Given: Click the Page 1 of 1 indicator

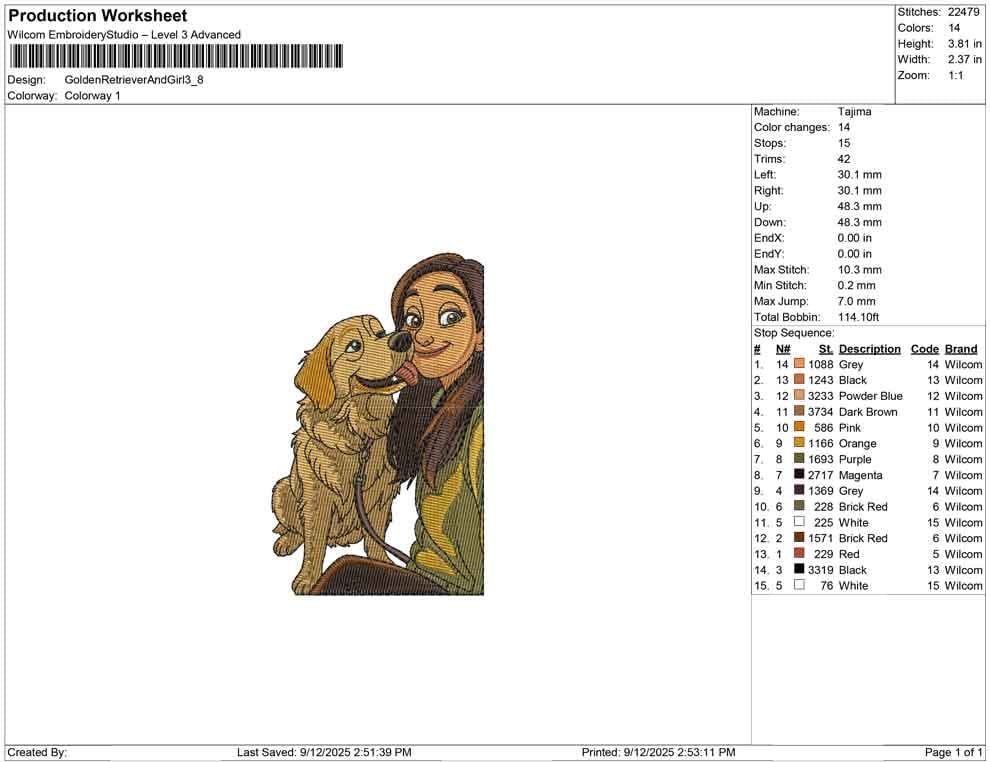Looking at the screenshot, I should pos(953,752).
